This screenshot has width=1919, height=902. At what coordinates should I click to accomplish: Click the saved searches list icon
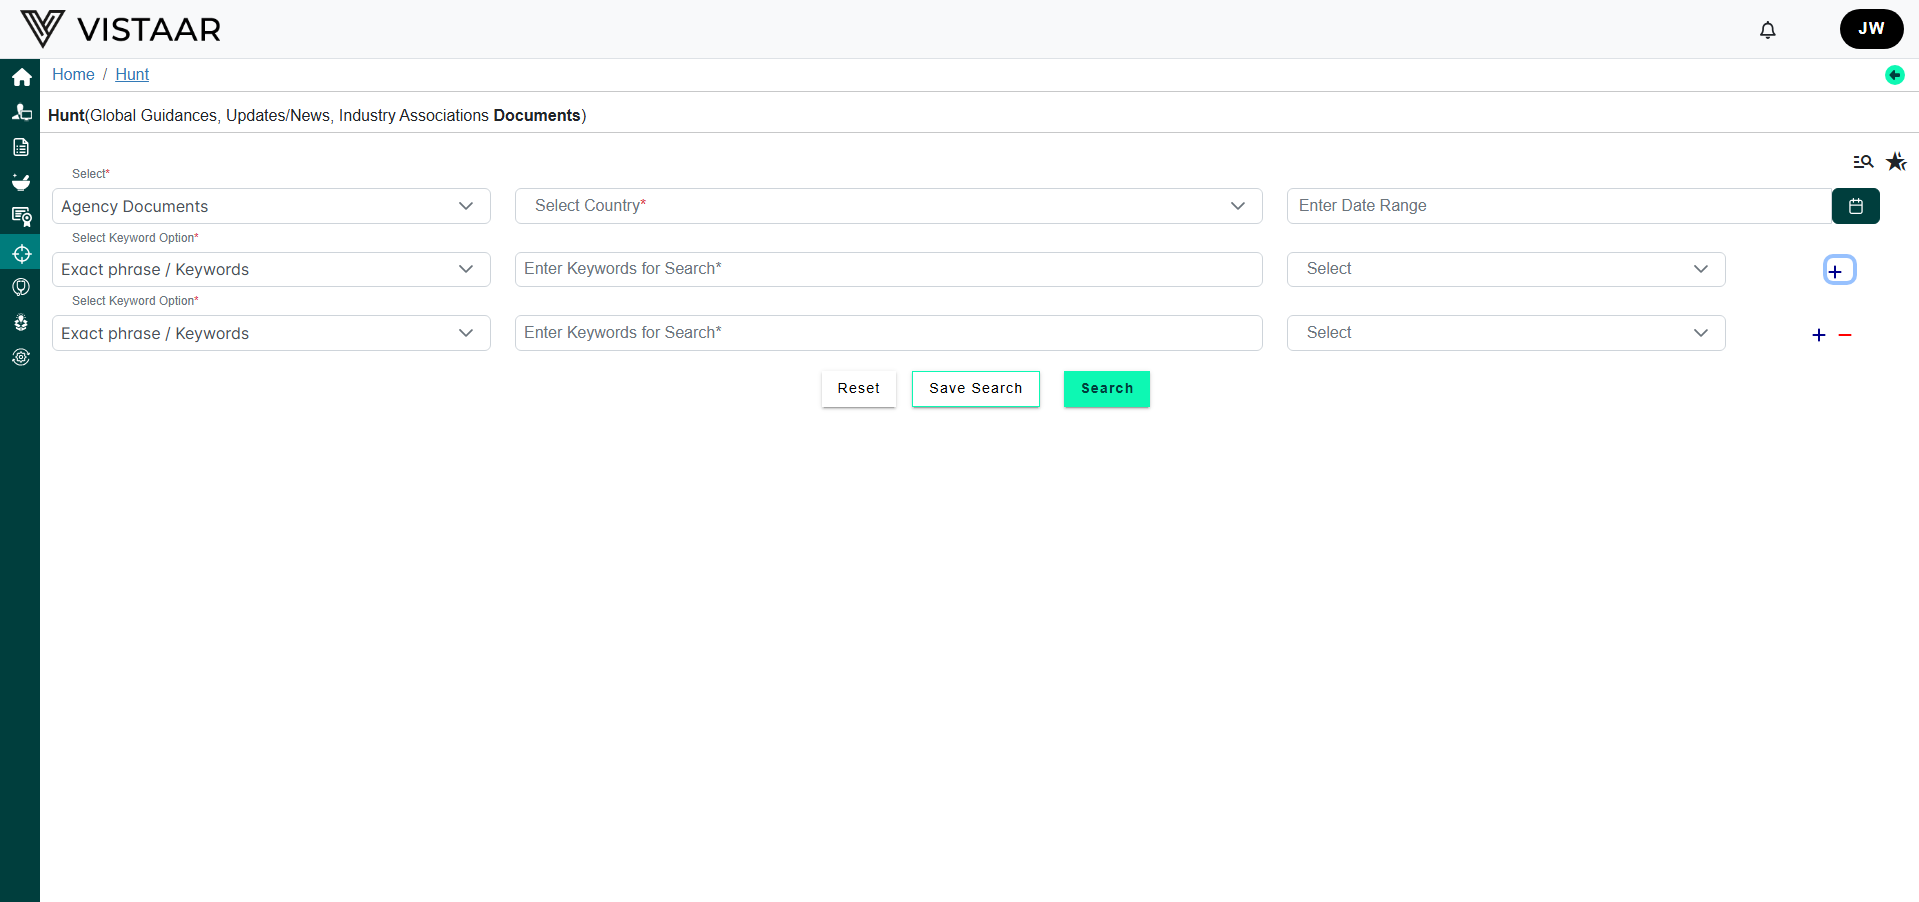(x=1862, y=162)
